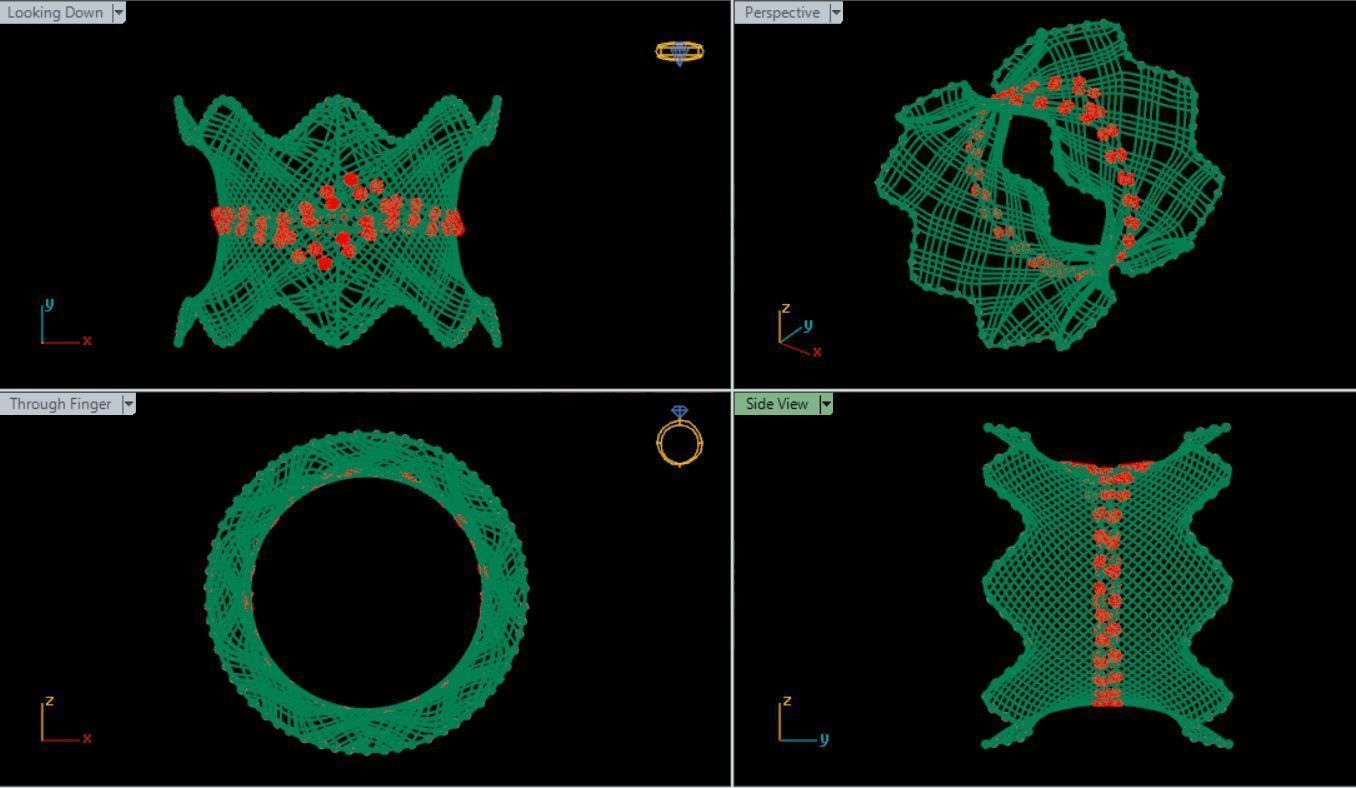Click the Perspective viewport label
The width and height of the screenshot is (1356, 788).
(782, 13)
